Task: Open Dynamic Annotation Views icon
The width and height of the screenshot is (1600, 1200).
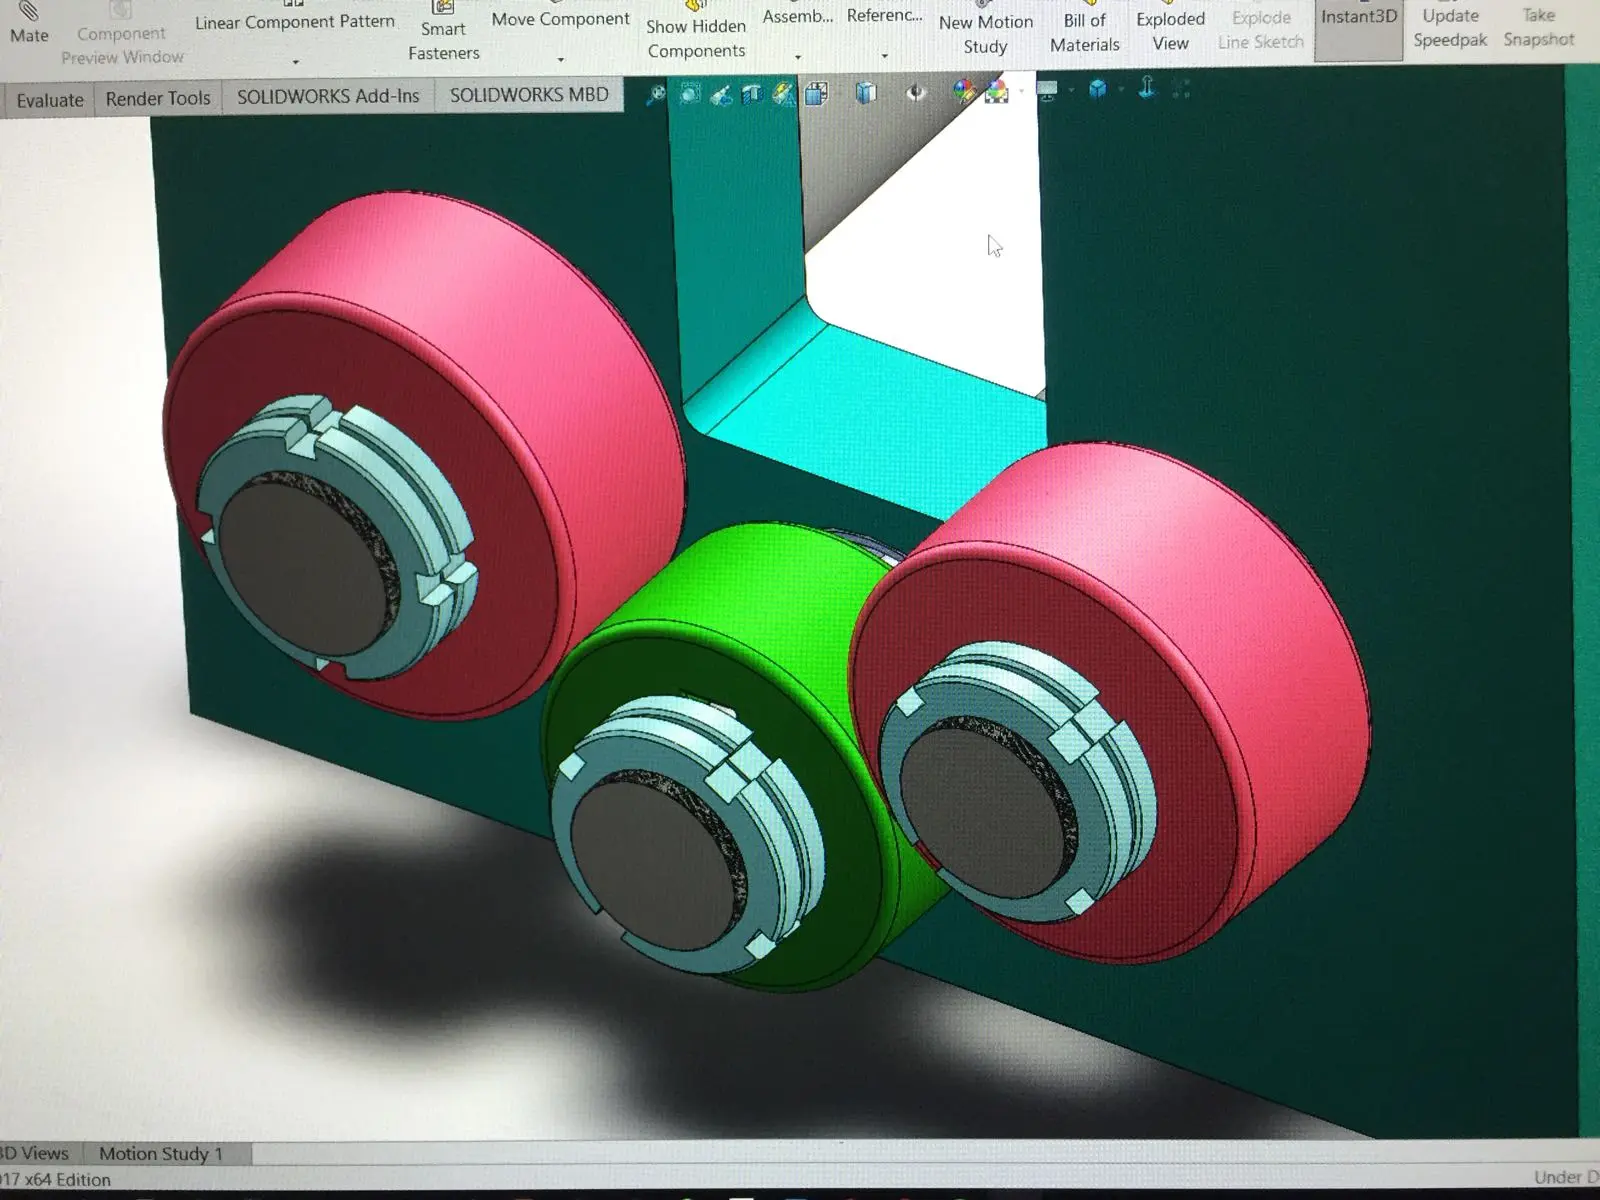Action: tap(783, 94)
